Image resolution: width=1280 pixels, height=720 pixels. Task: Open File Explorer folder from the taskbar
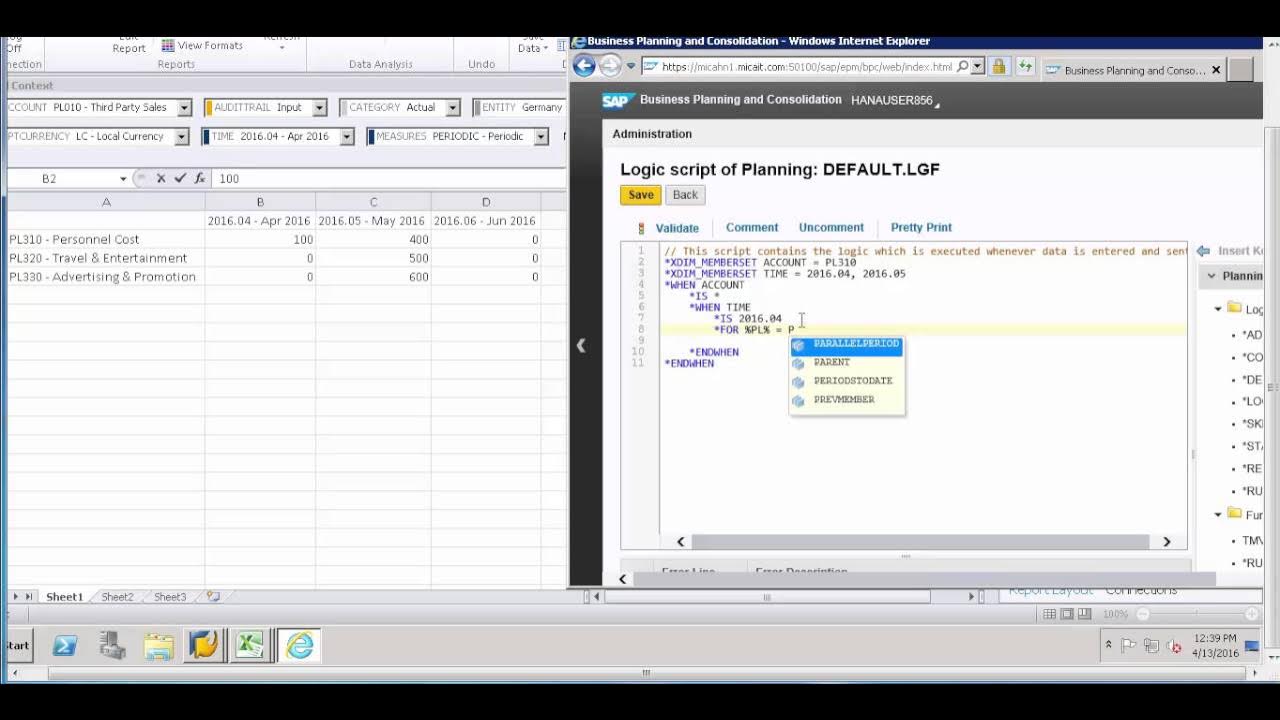(159, 646)
